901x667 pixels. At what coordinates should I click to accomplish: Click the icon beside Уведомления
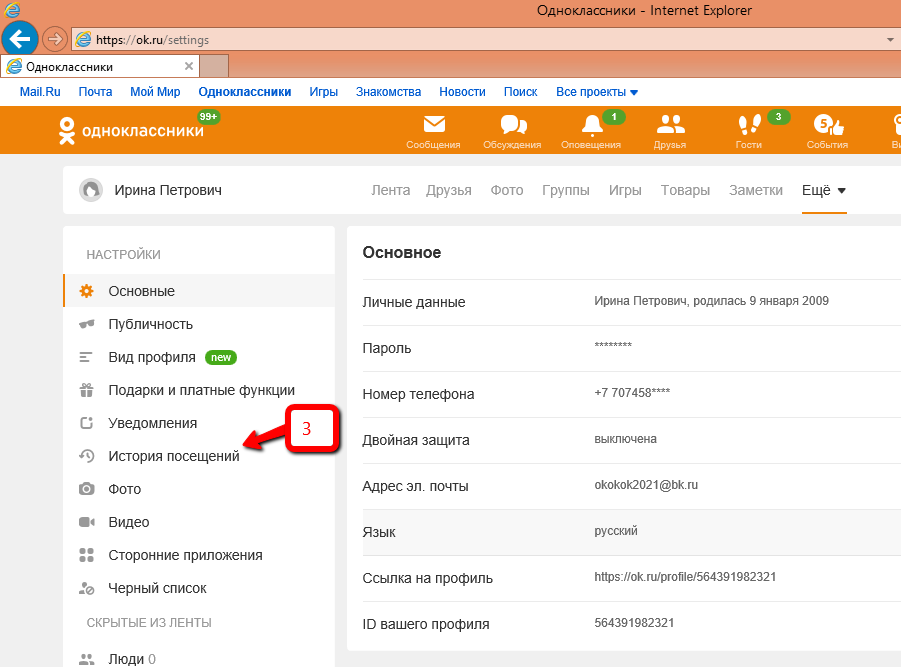click(87, 423)
